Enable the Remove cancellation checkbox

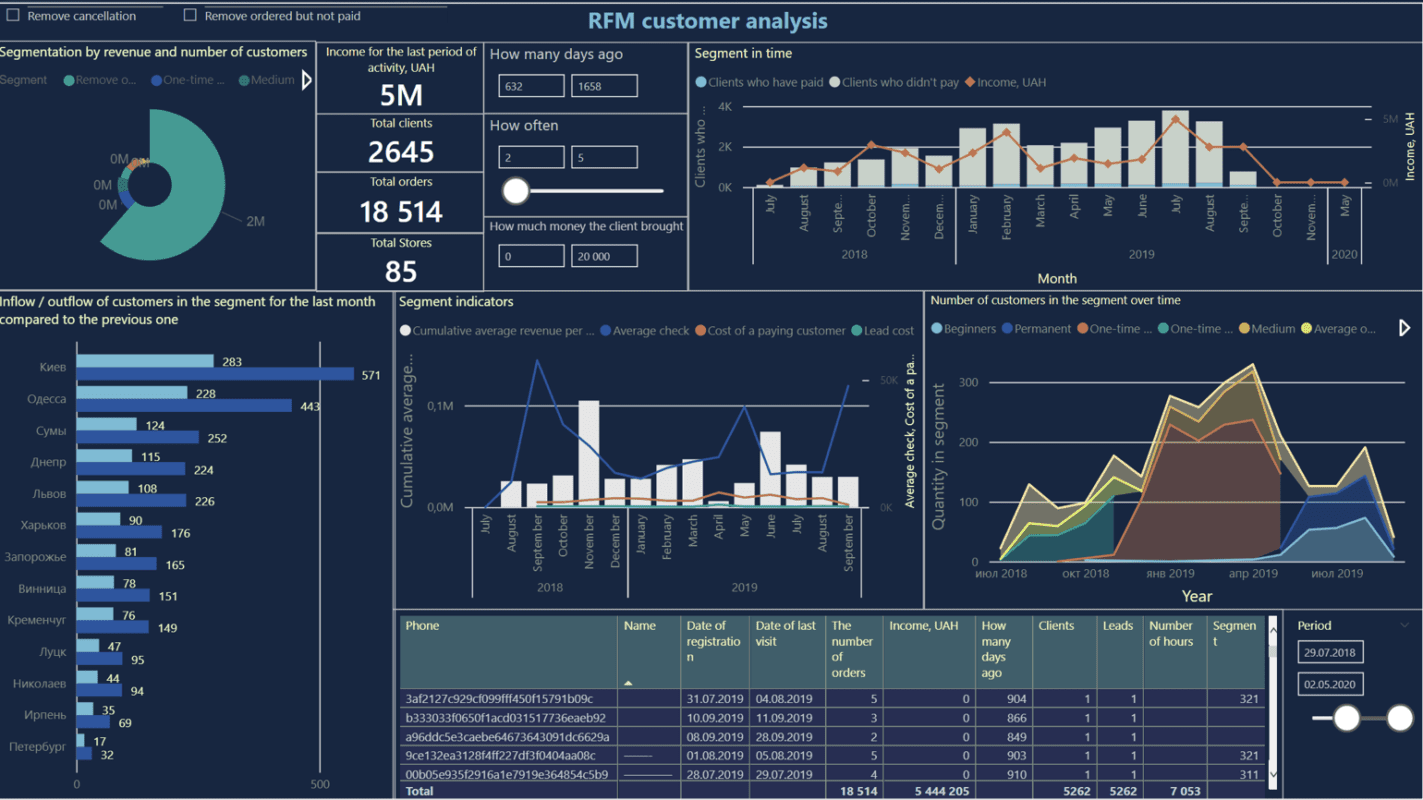pyautogui.click(x=13, y=16)
